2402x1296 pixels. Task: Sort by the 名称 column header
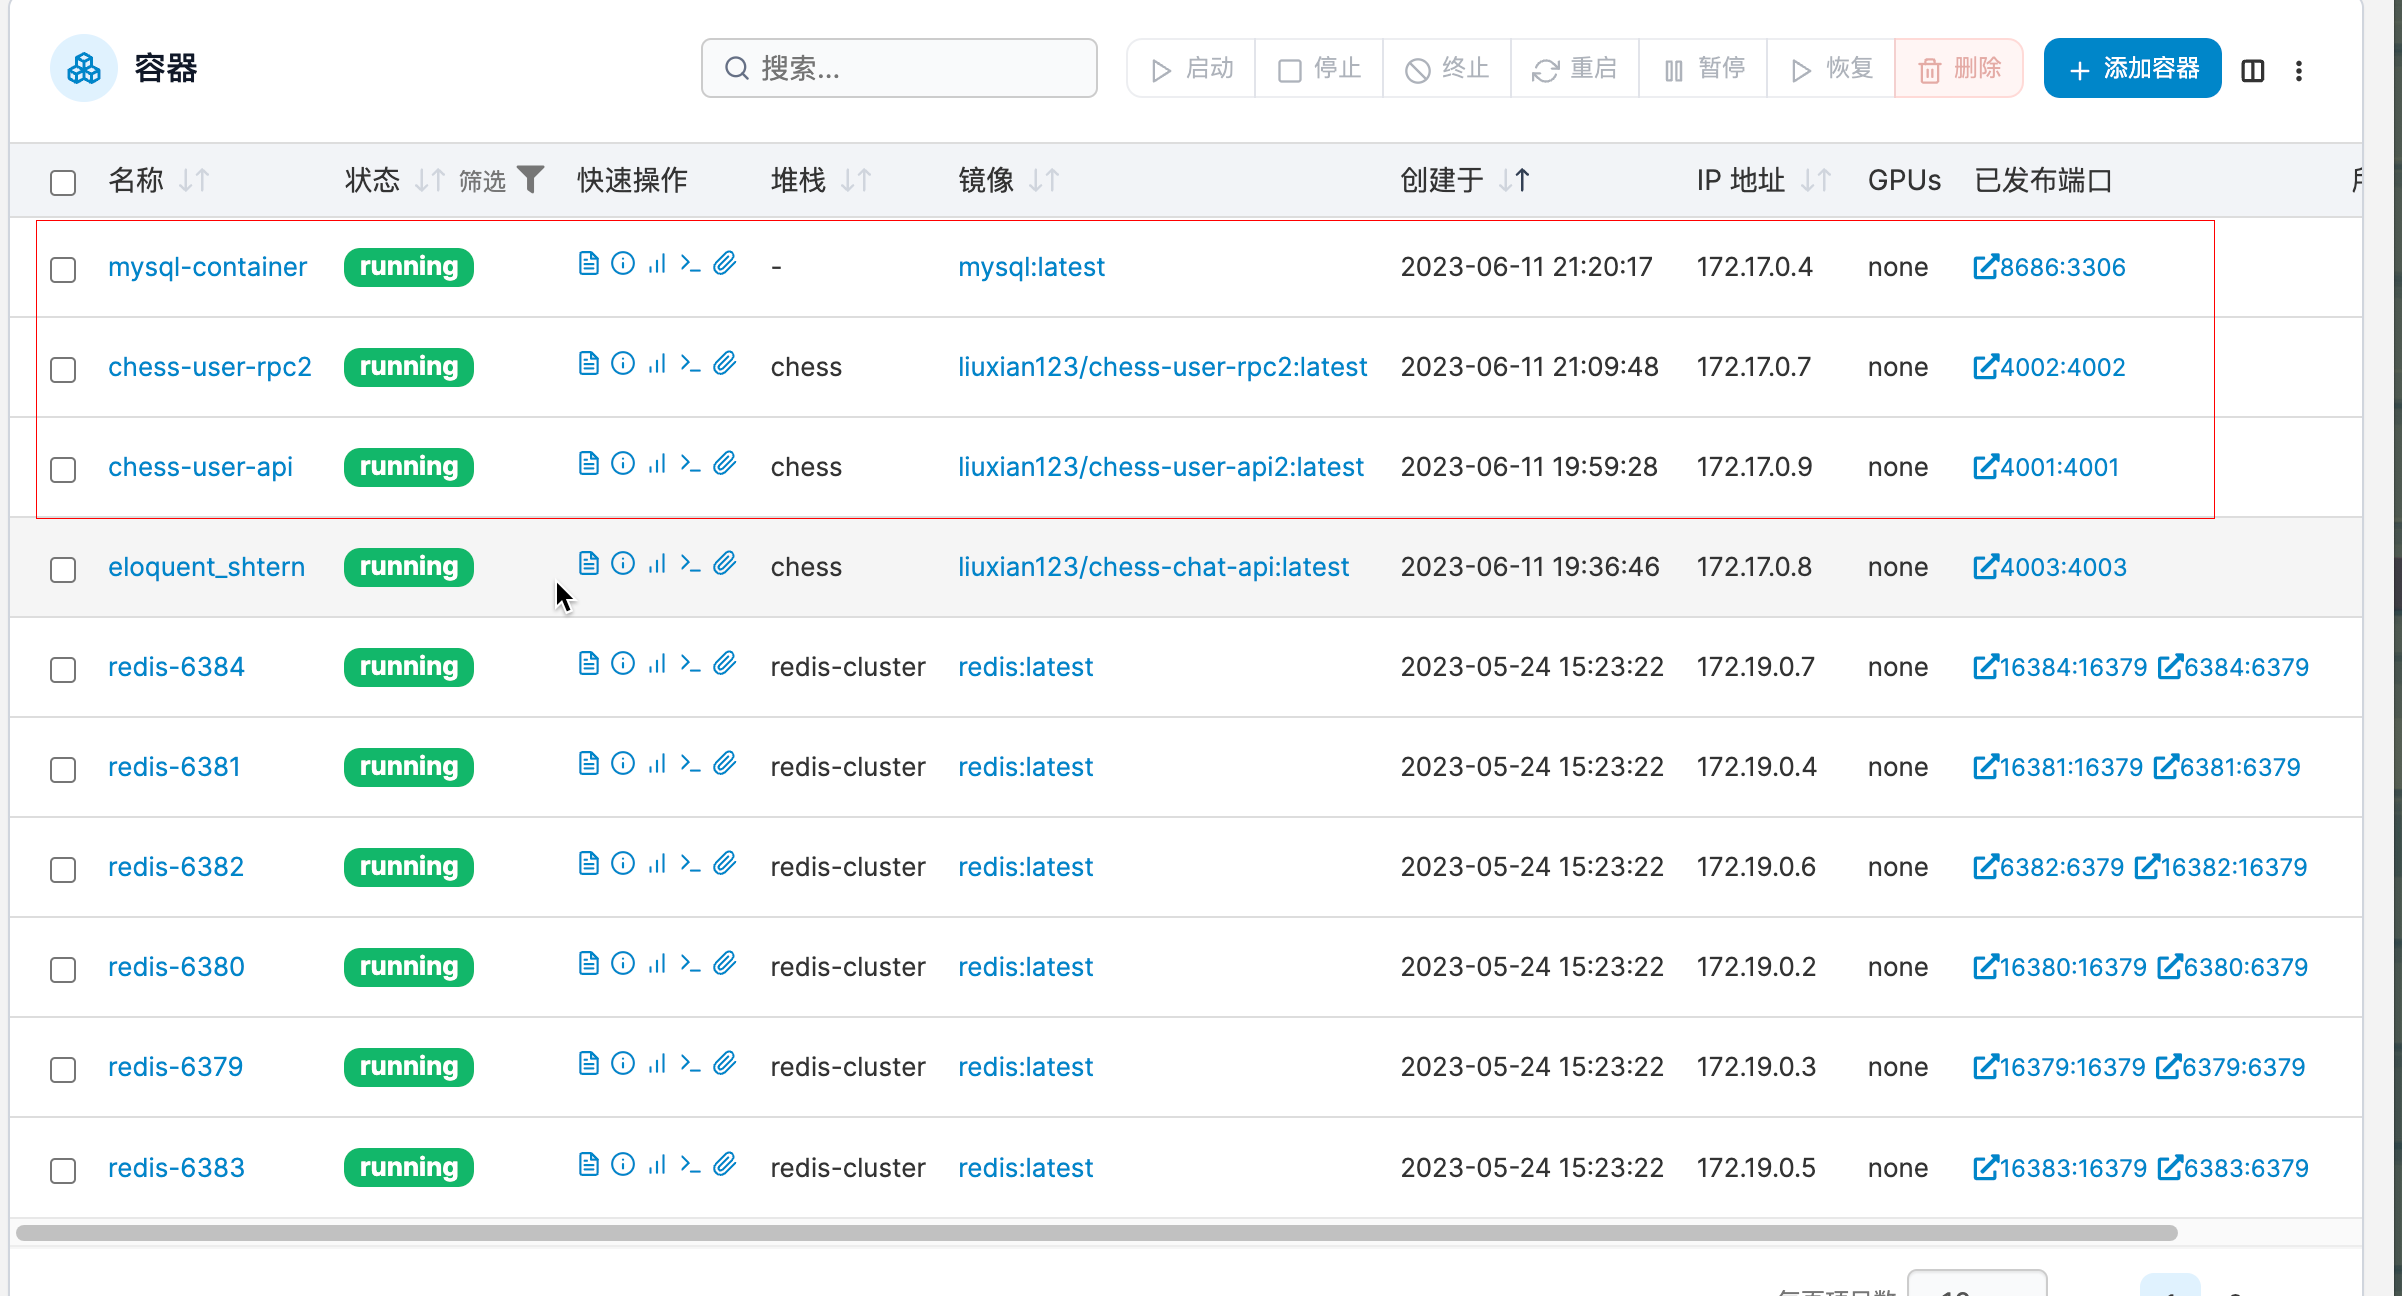(x=136, y=180)
